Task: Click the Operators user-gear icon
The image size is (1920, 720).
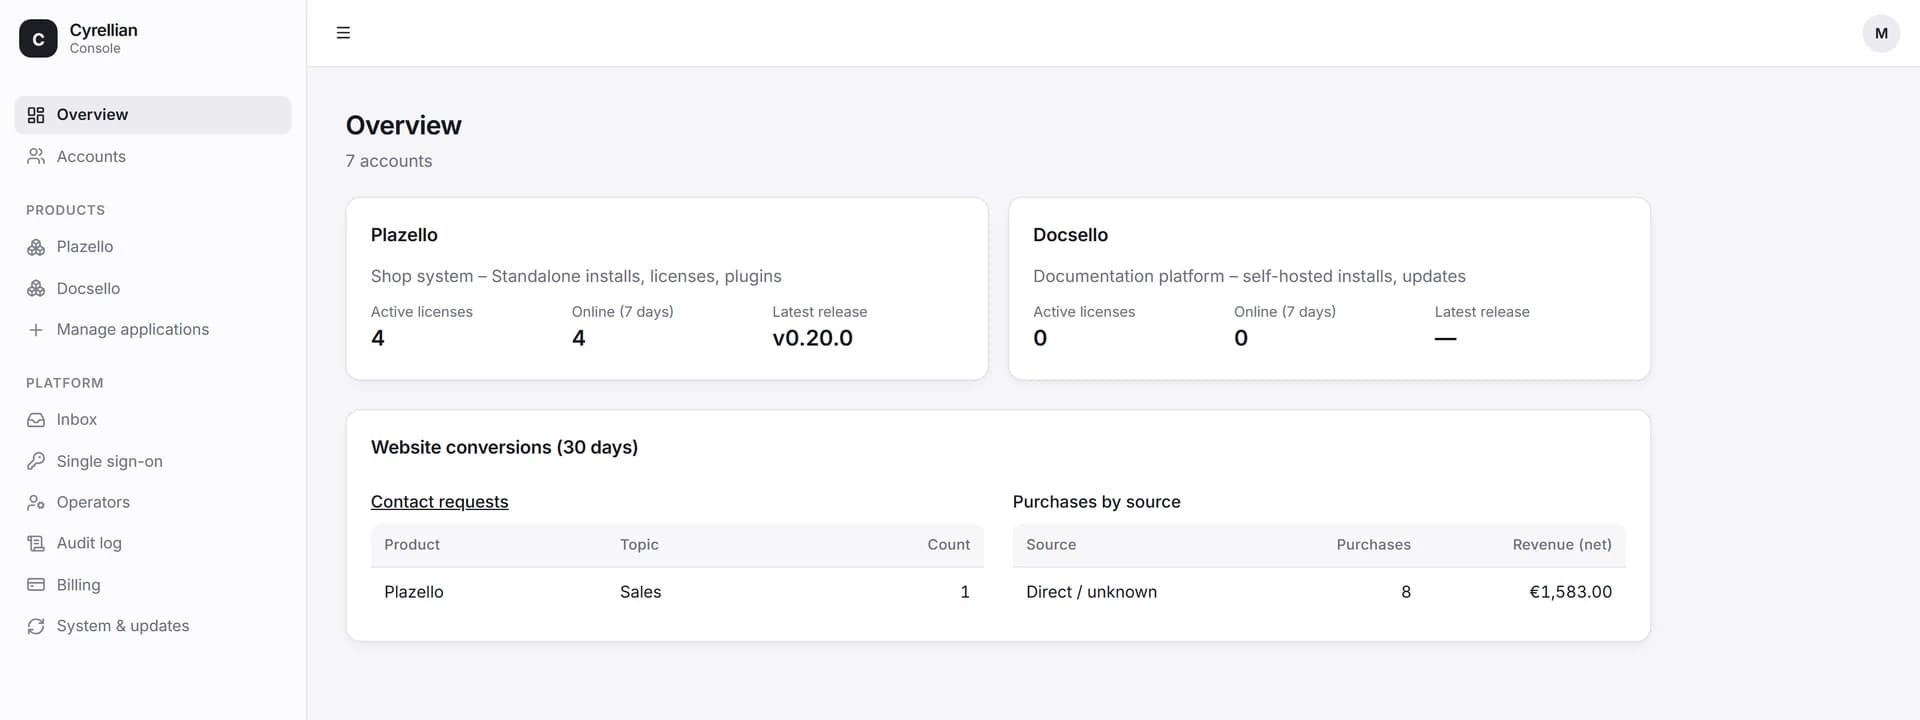Action: point(36,503)
